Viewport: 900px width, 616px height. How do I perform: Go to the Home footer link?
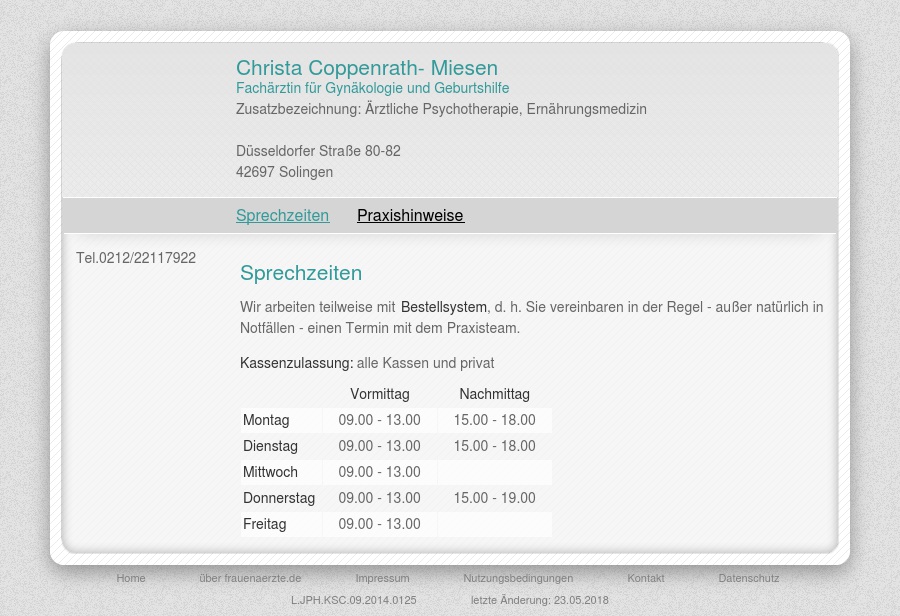[131, 578]
